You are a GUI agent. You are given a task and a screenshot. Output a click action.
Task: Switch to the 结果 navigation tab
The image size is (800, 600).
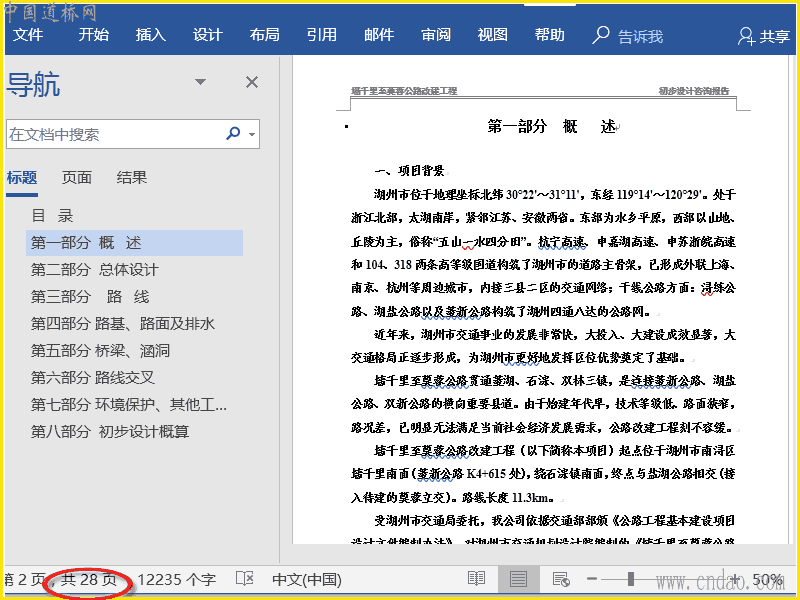(x=131, y=178)
